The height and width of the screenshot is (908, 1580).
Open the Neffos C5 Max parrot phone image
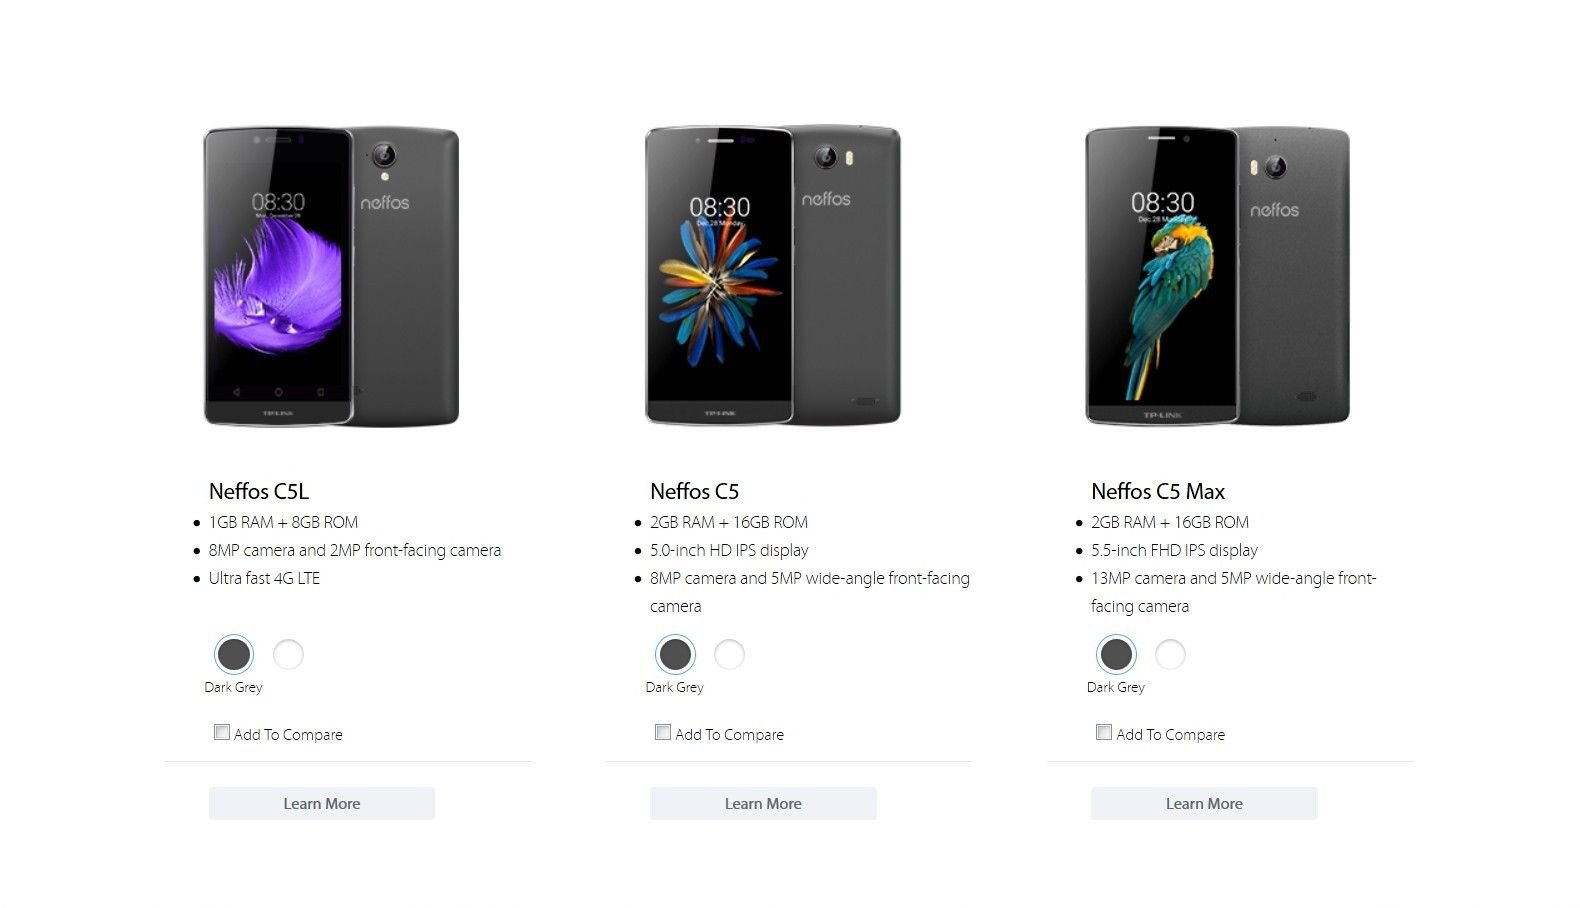pyautogui.click(x=1218, y=276)
